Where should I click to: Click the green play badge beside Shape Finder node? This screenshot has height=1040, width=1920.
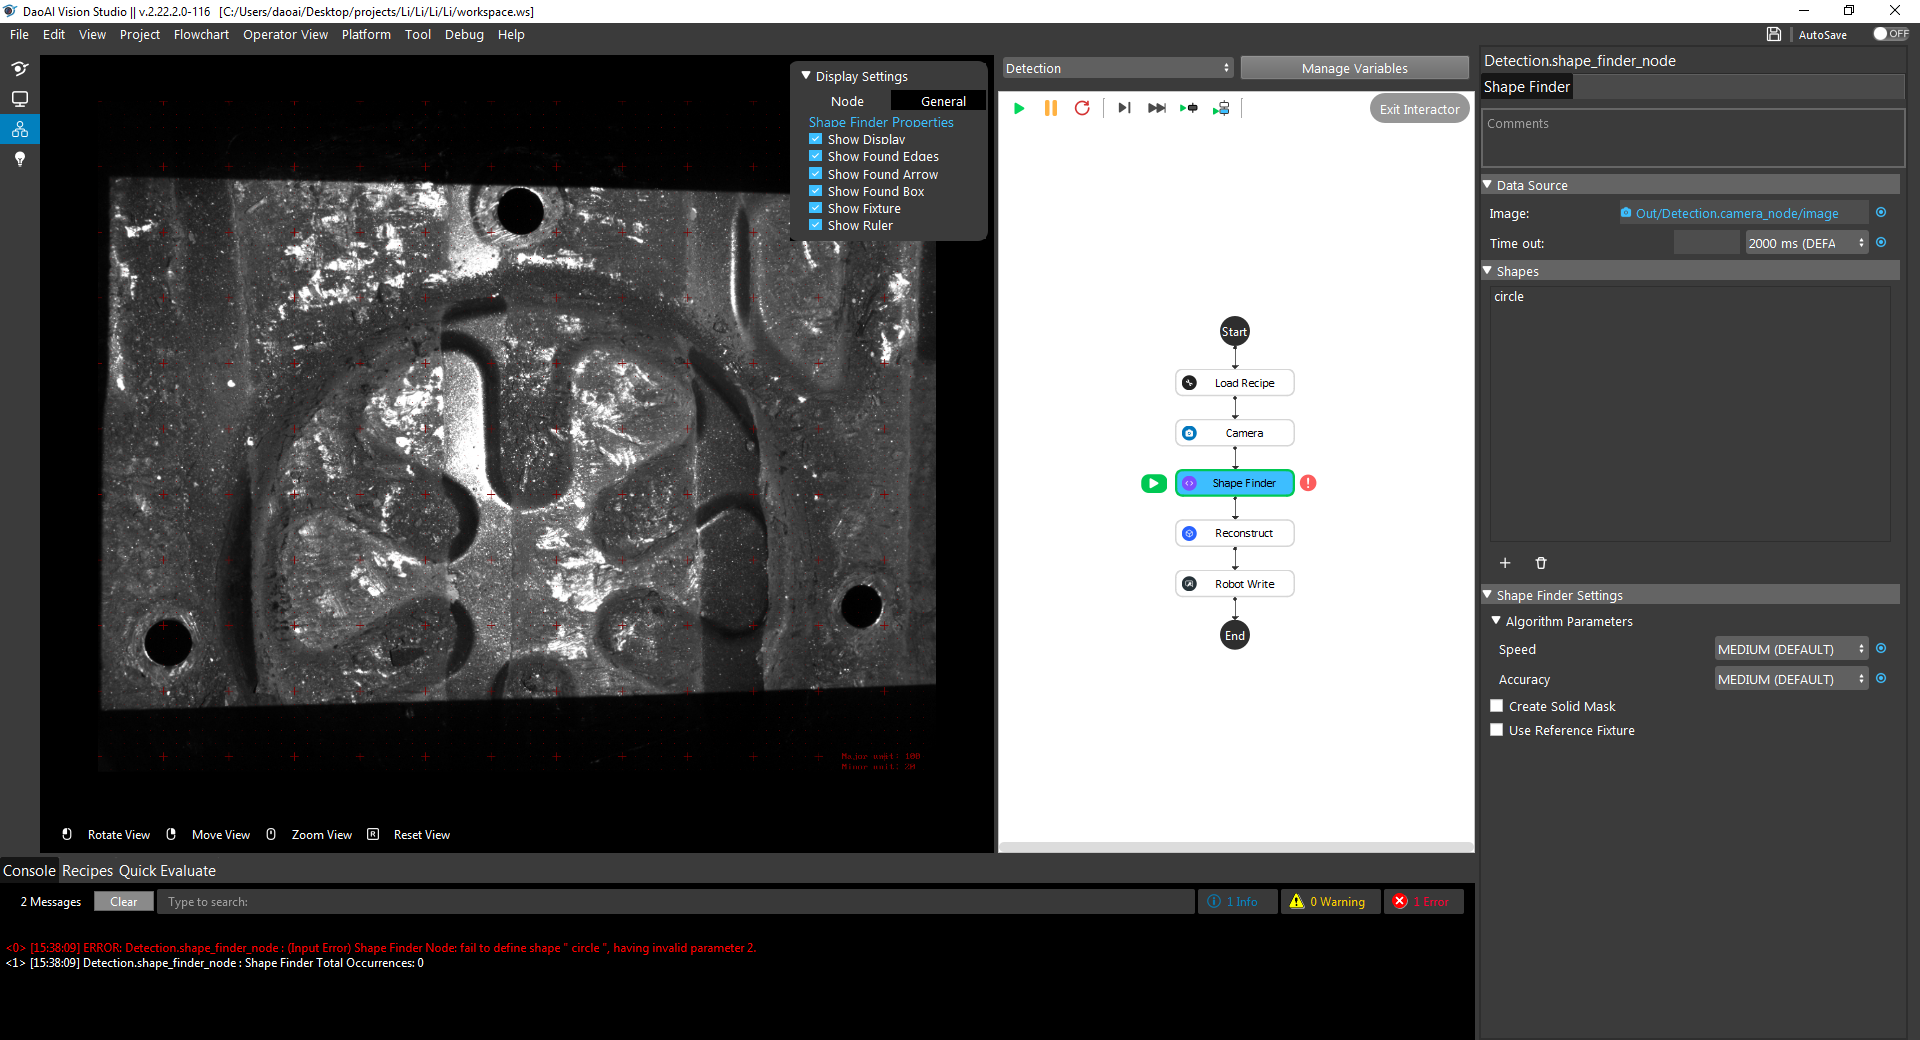point(1154,483)
